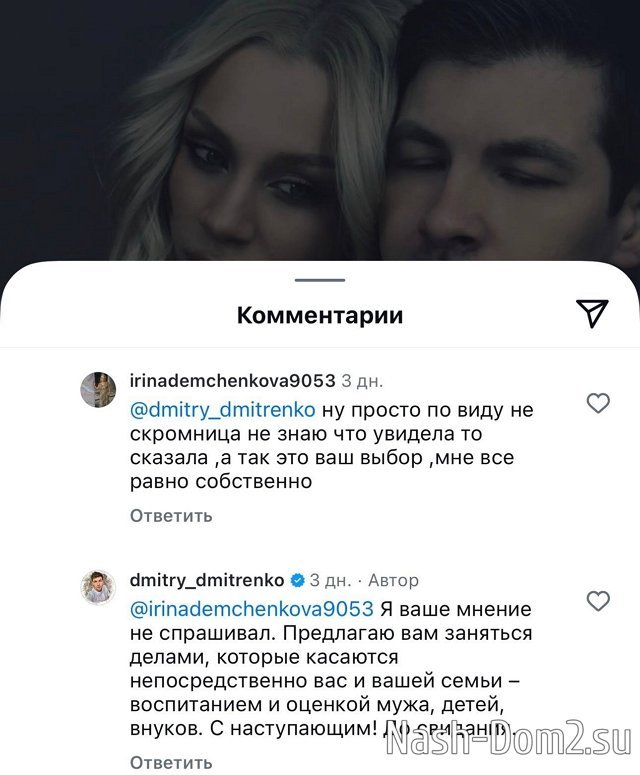Open username irinademchenkova9053 above the first comment
This screenshot has width=640, height=775.
tap(233, 381)
